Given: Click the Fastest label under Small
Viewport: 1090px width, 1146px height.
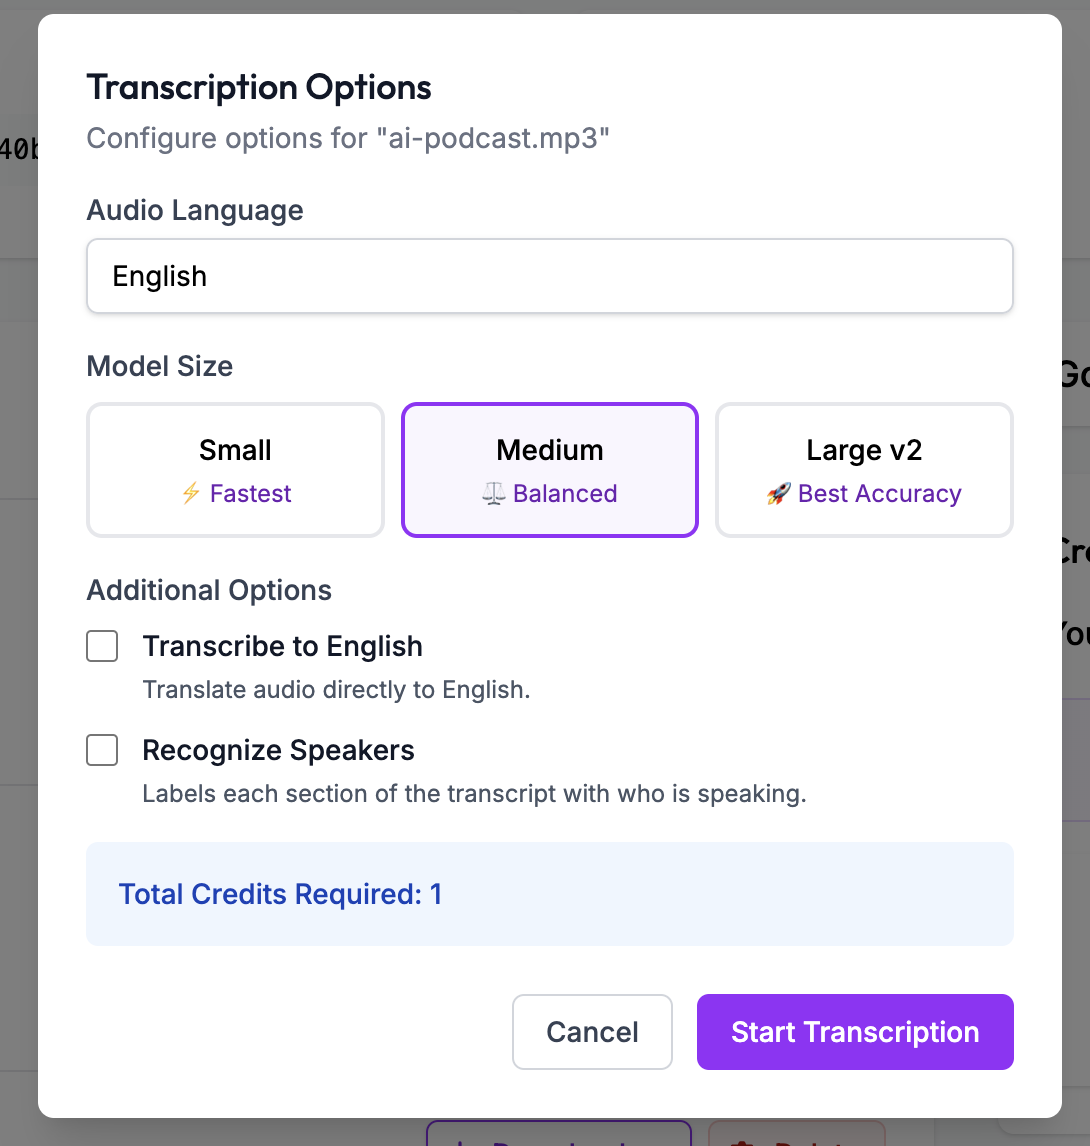Looking at the screenshot, I should [x=250, y=493].
